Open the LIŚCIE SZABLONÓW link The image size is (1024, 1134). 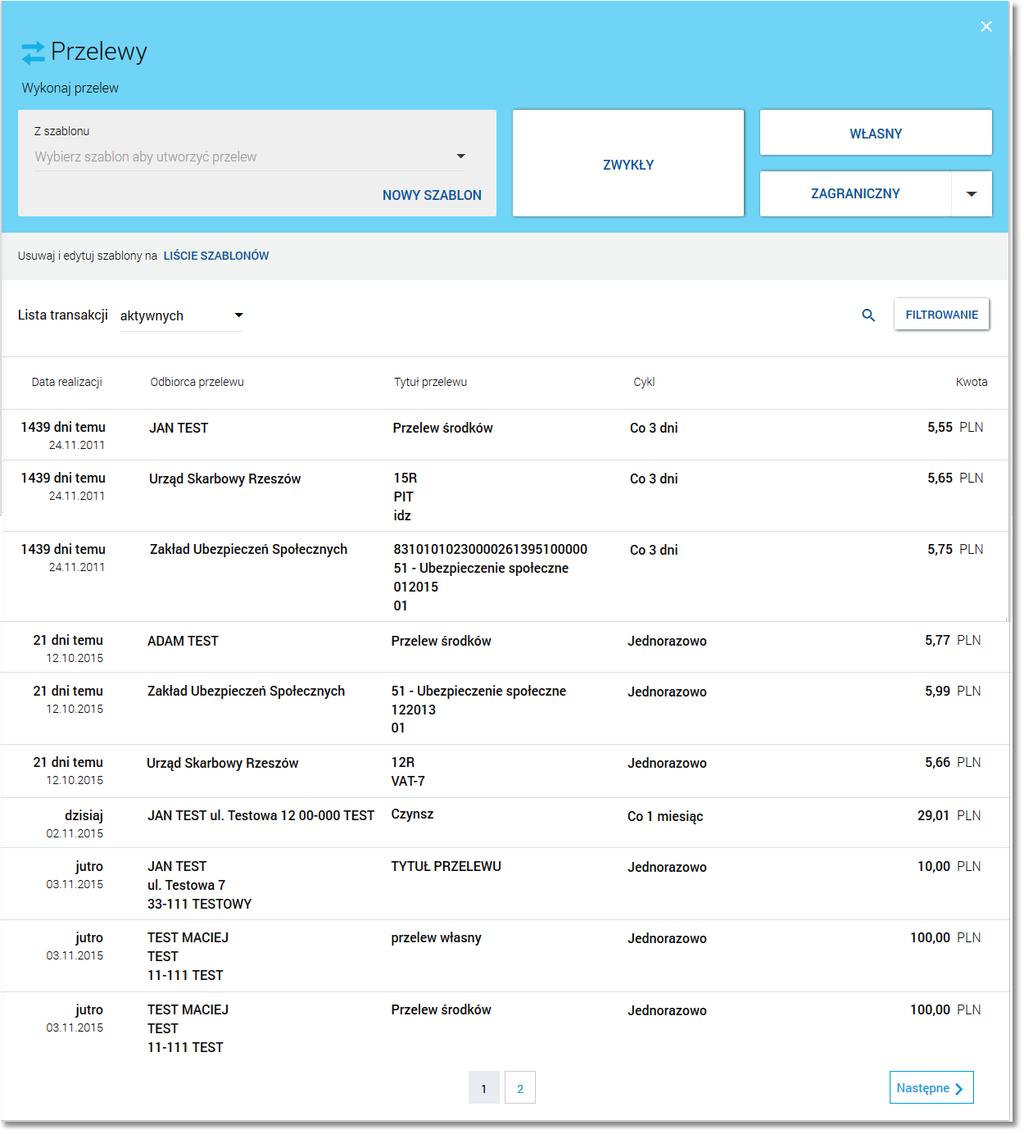point(216,256)
